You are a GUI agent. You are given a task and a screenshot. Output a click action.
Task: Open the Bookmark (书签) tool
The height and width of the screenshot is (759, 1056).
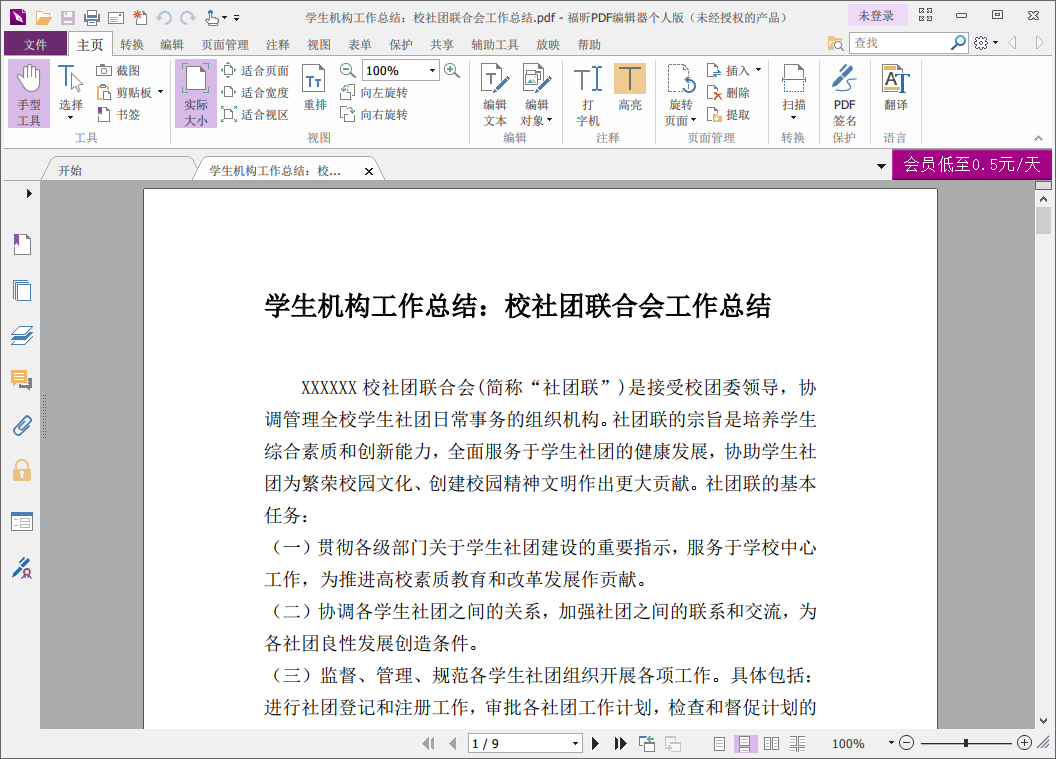pos(119,114)
